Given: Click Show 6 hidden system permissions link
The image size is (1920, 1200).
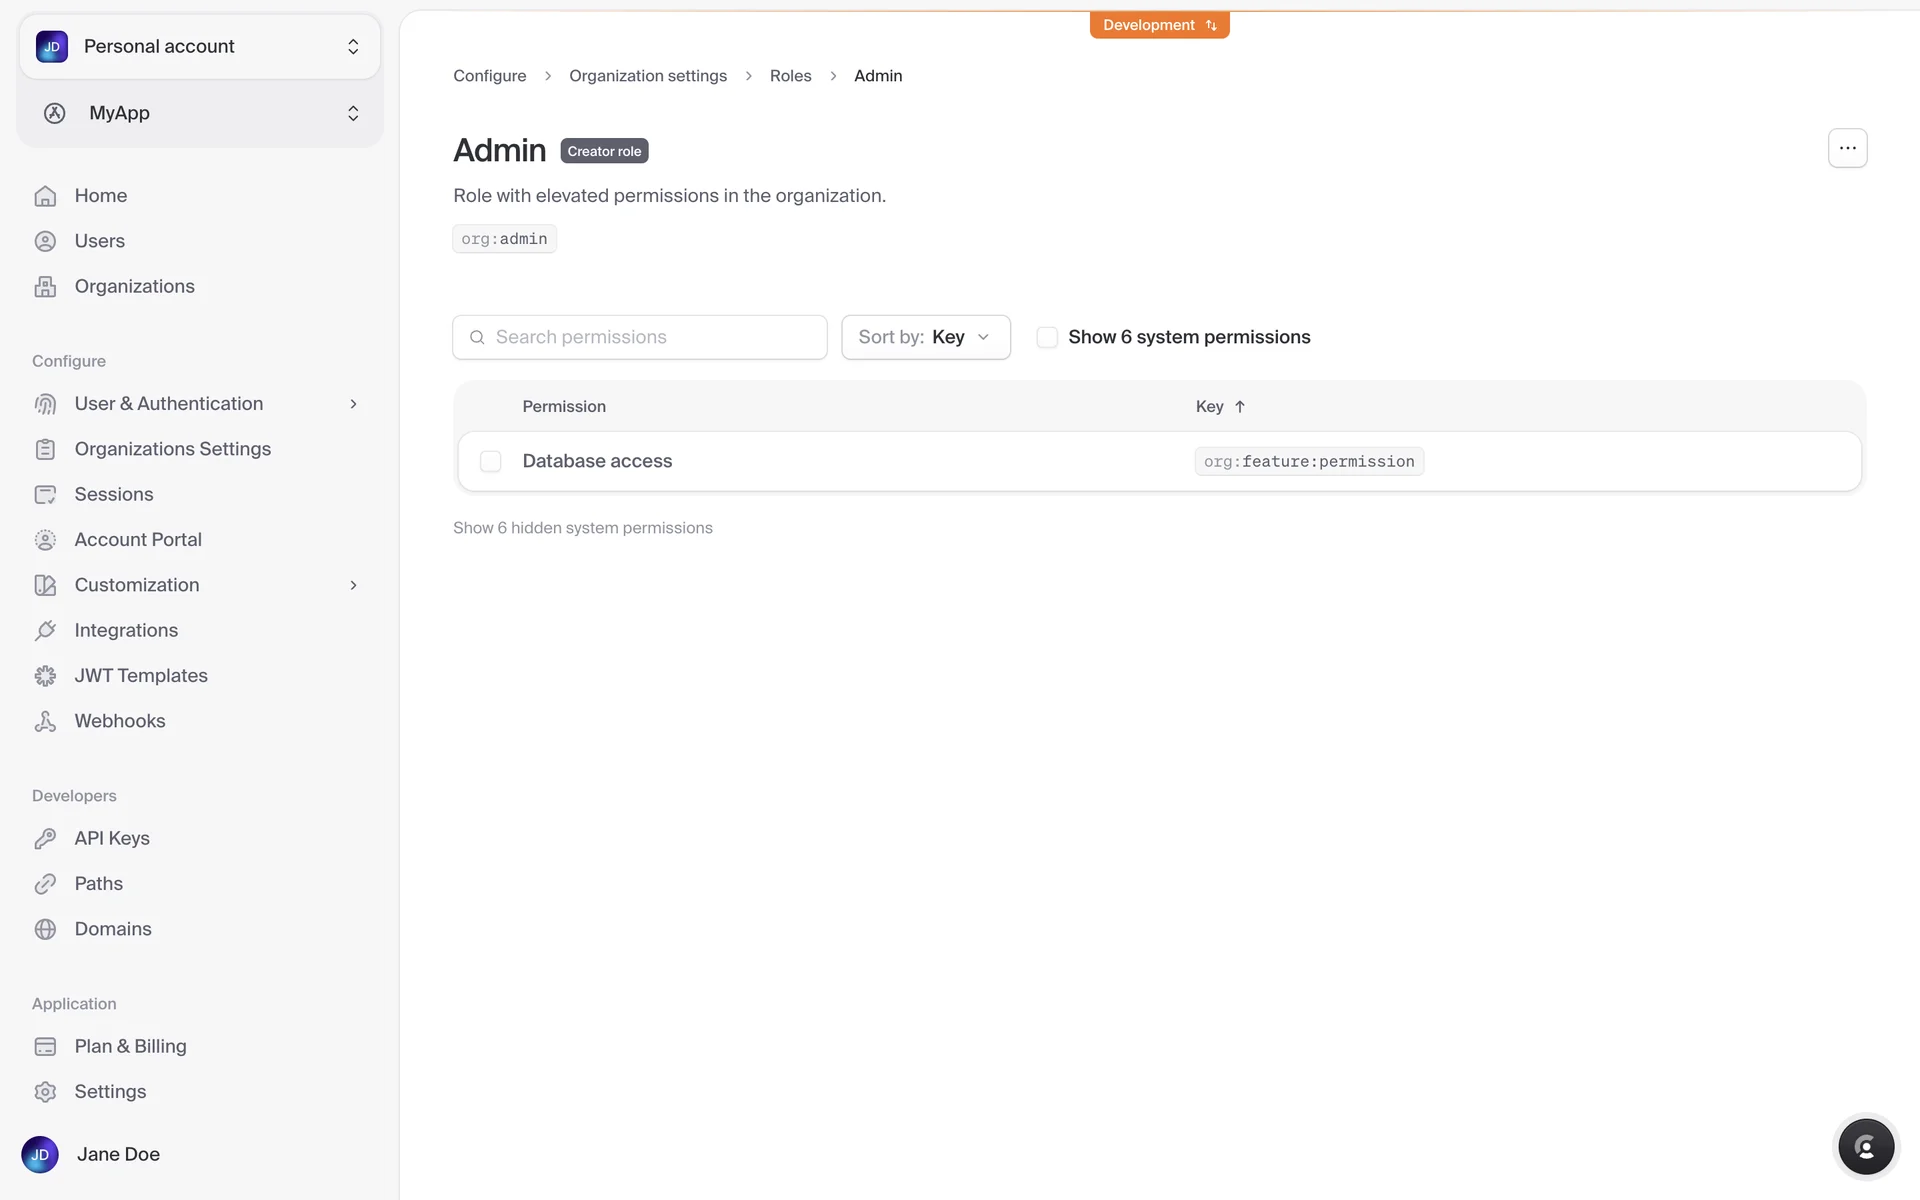Looking at the screenshot, I should [582, 528].
